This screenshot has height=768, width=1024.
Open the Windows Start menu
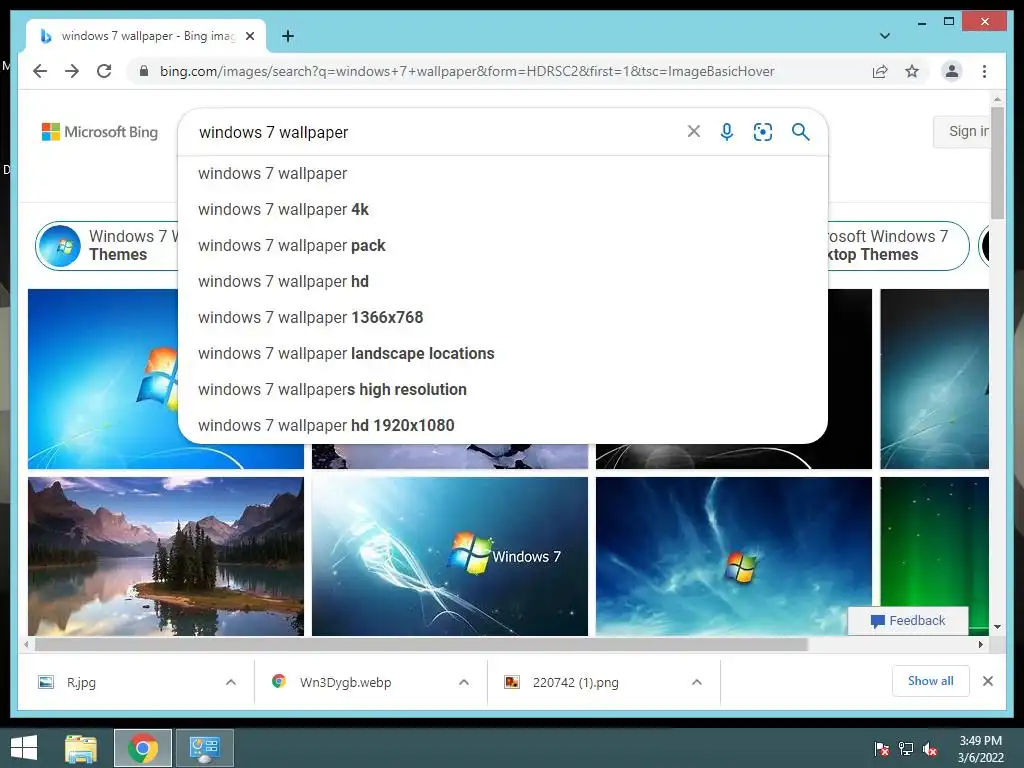pos(24,748)
